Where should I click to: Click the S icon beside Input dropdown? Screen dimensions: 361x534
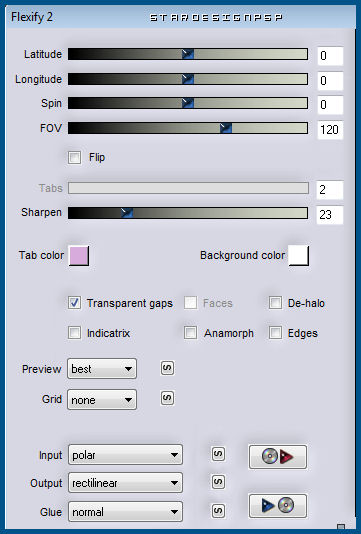point(218,454)
